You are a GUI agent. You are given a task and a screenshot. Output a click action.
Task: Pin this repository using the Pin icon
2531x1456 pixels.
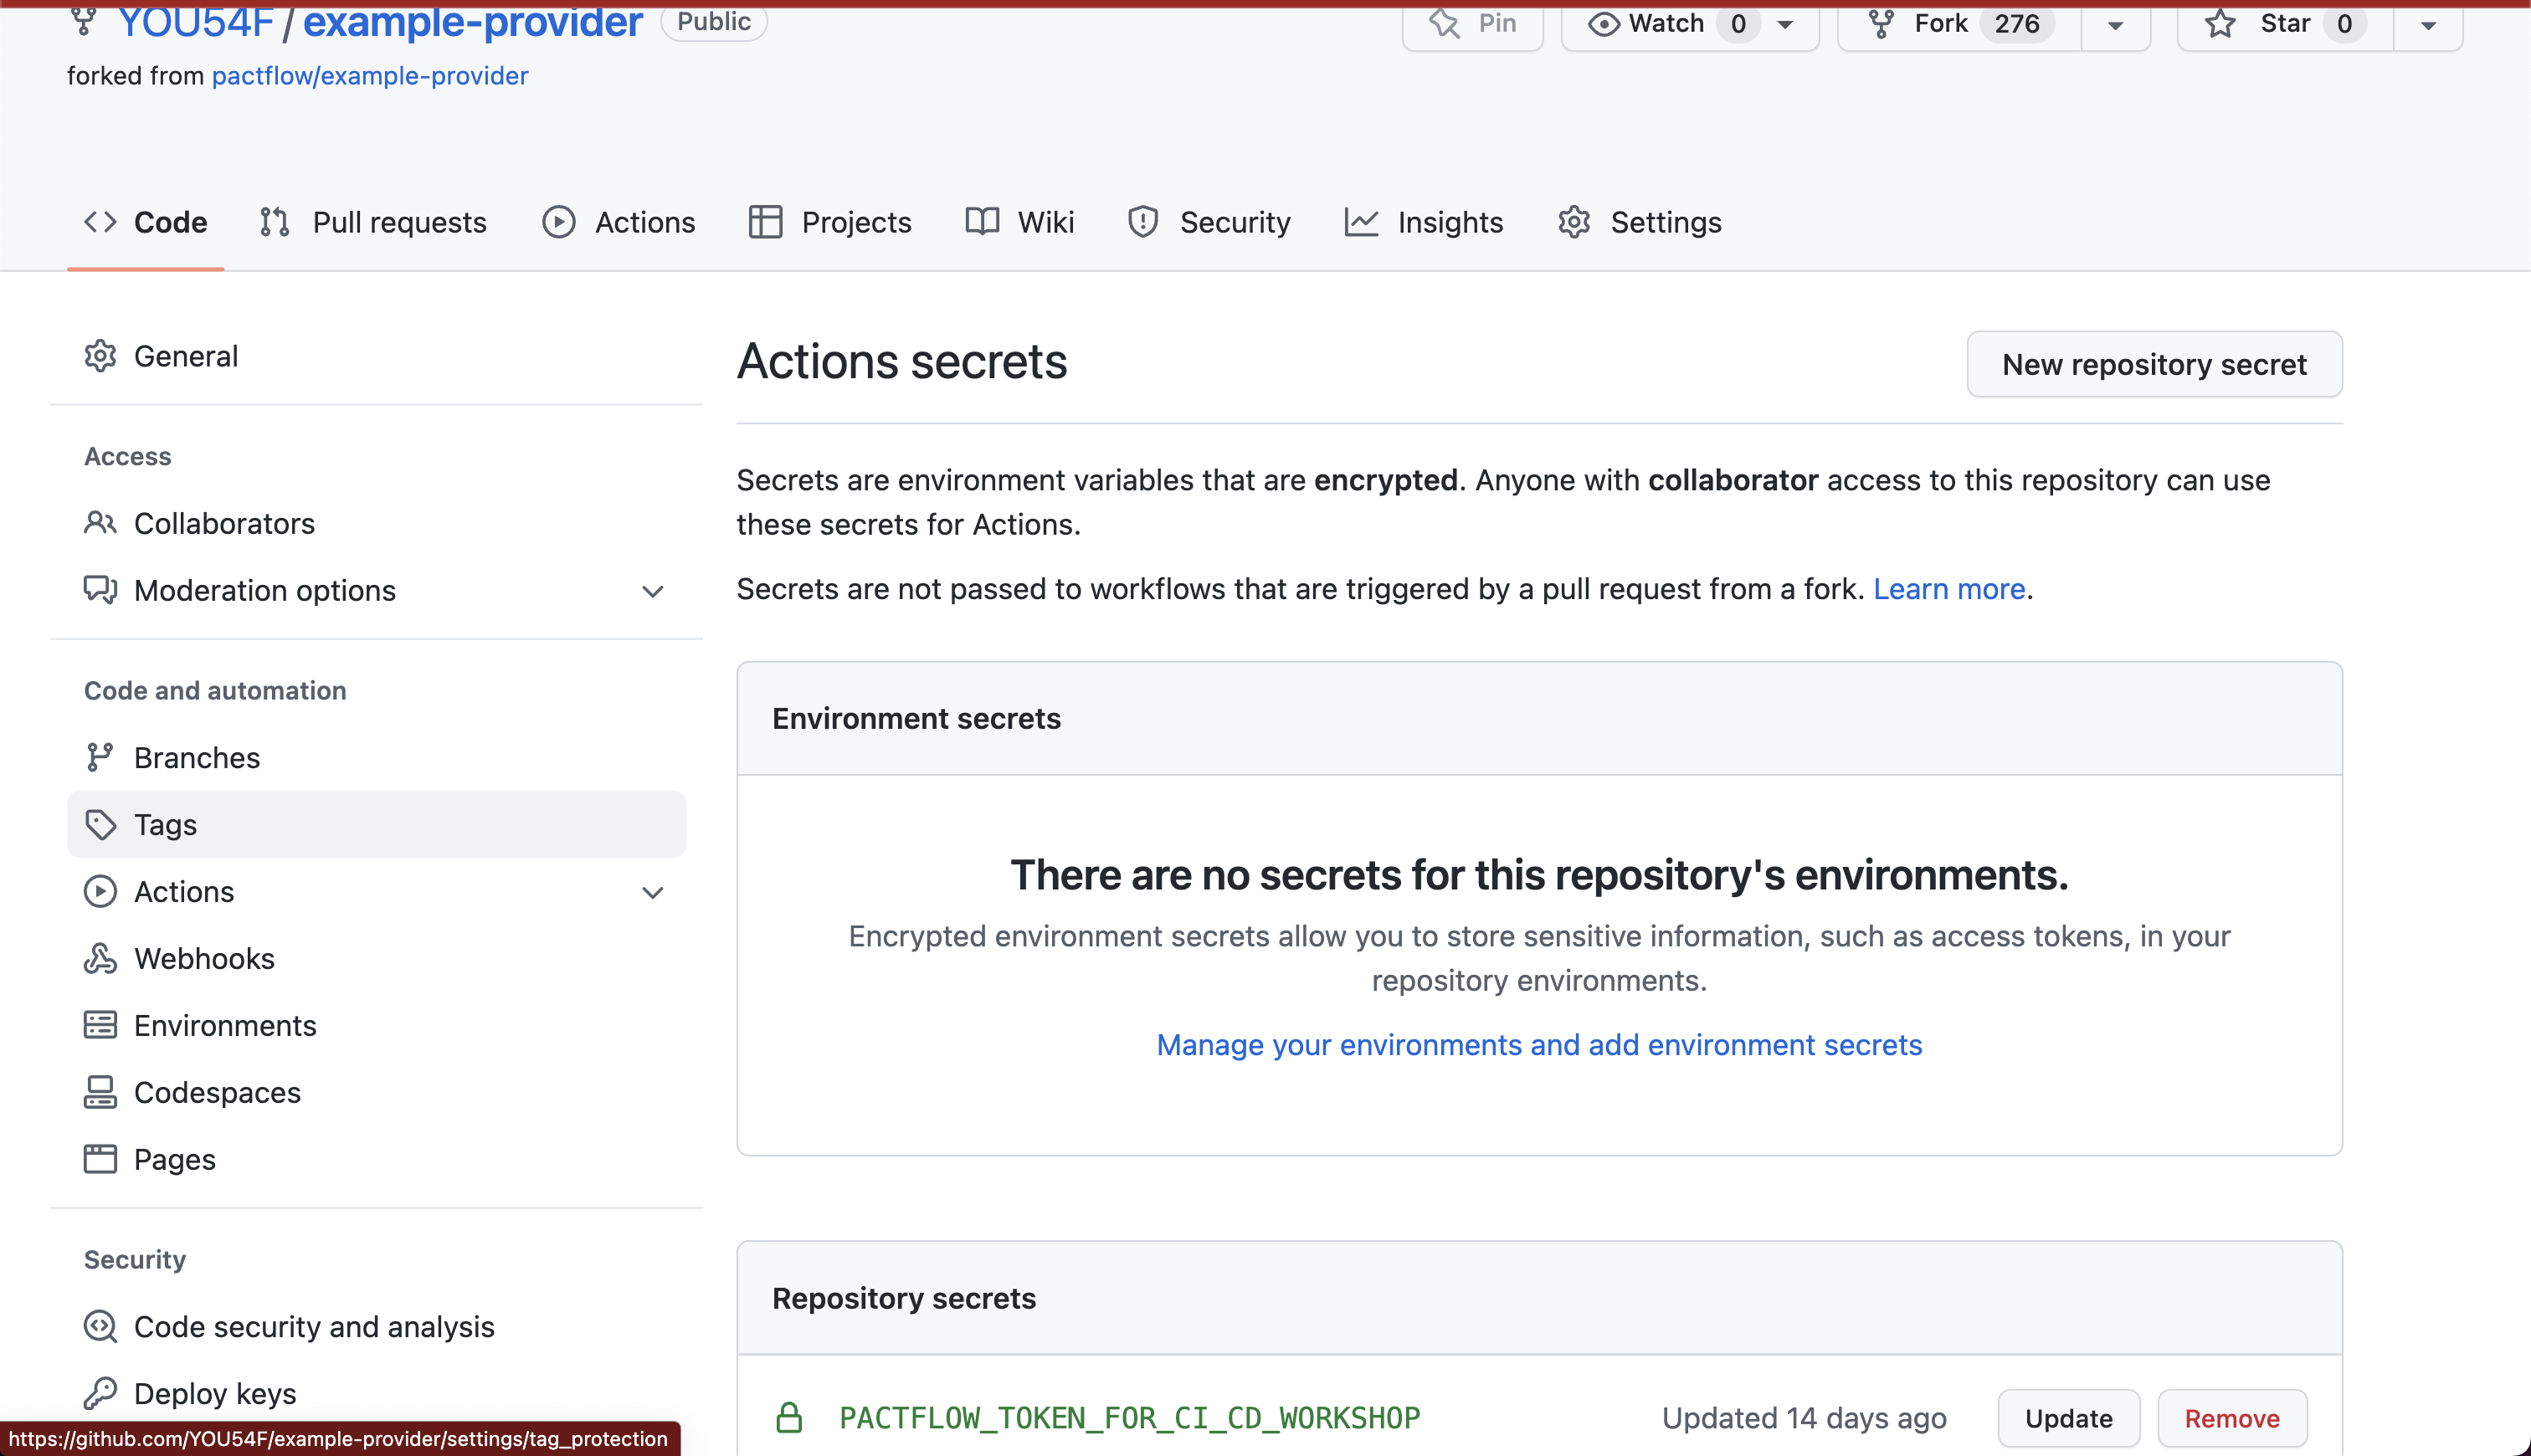click(x=1444, y=22)
